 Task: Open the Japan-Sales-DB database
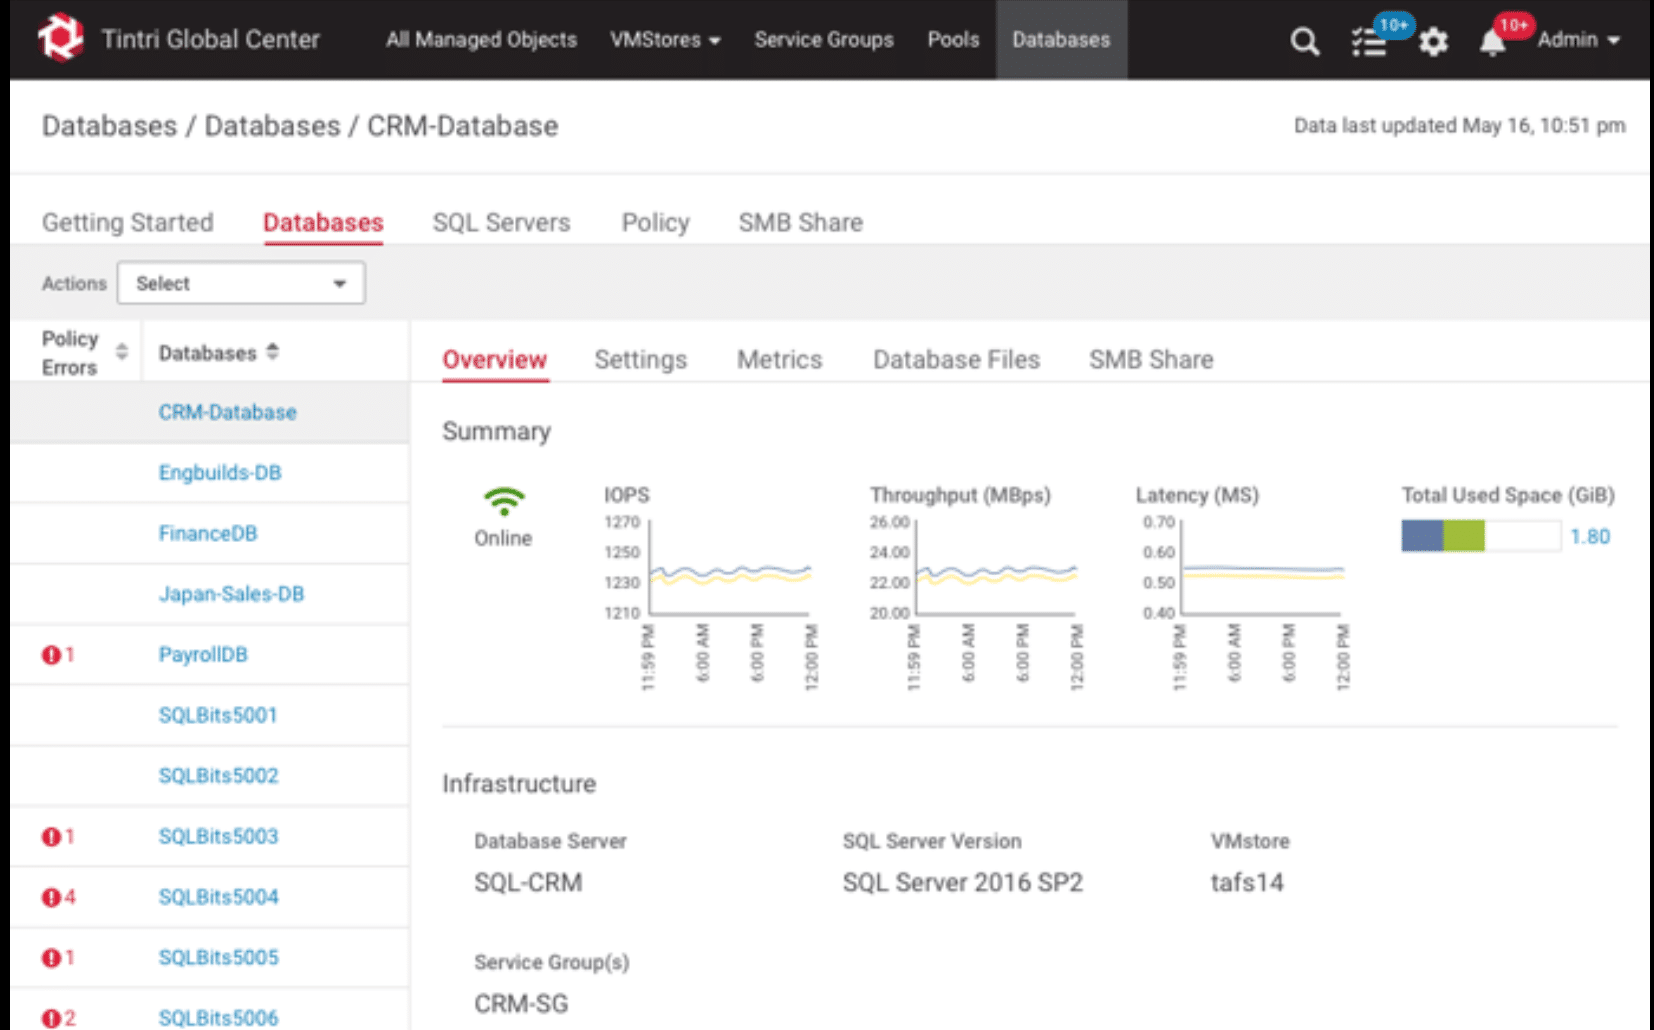click(x=231, y=594)
